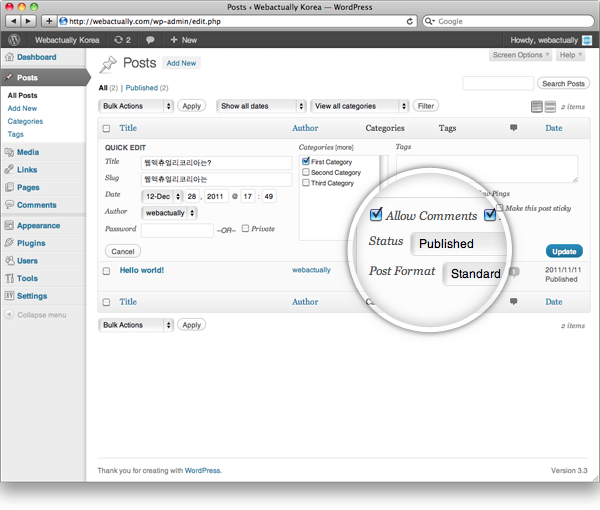
Task: Click the browser back arrow button
Action: (14, 21)
